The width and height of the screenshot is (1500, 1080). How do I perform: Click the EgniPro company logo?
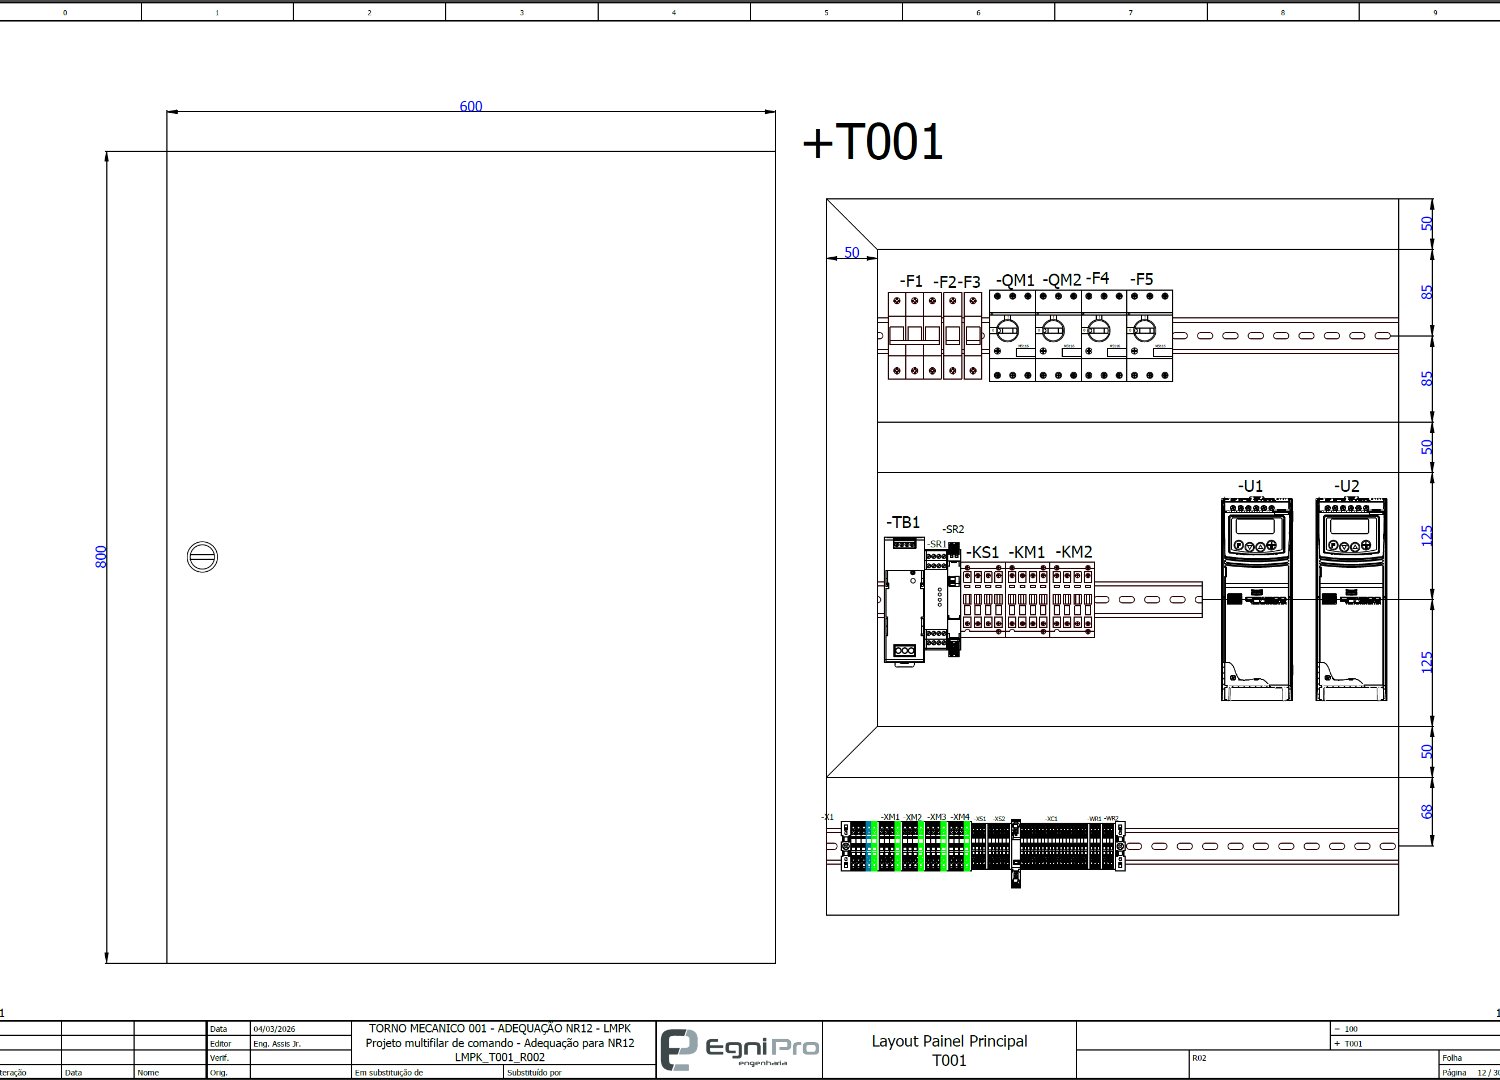point(740,1049)
